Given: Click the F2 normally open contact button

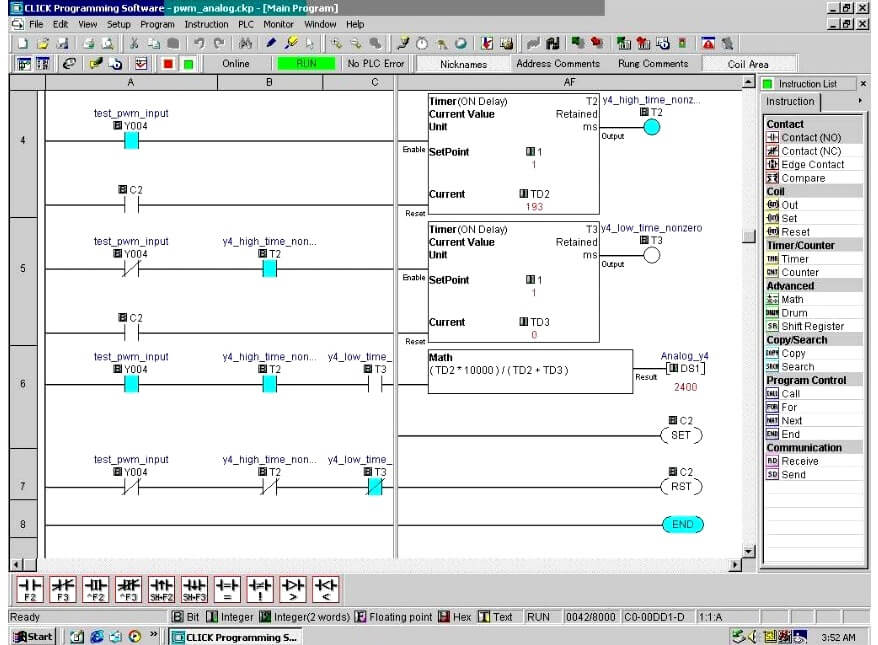Looking at the screenshot, I should point(30,587).
